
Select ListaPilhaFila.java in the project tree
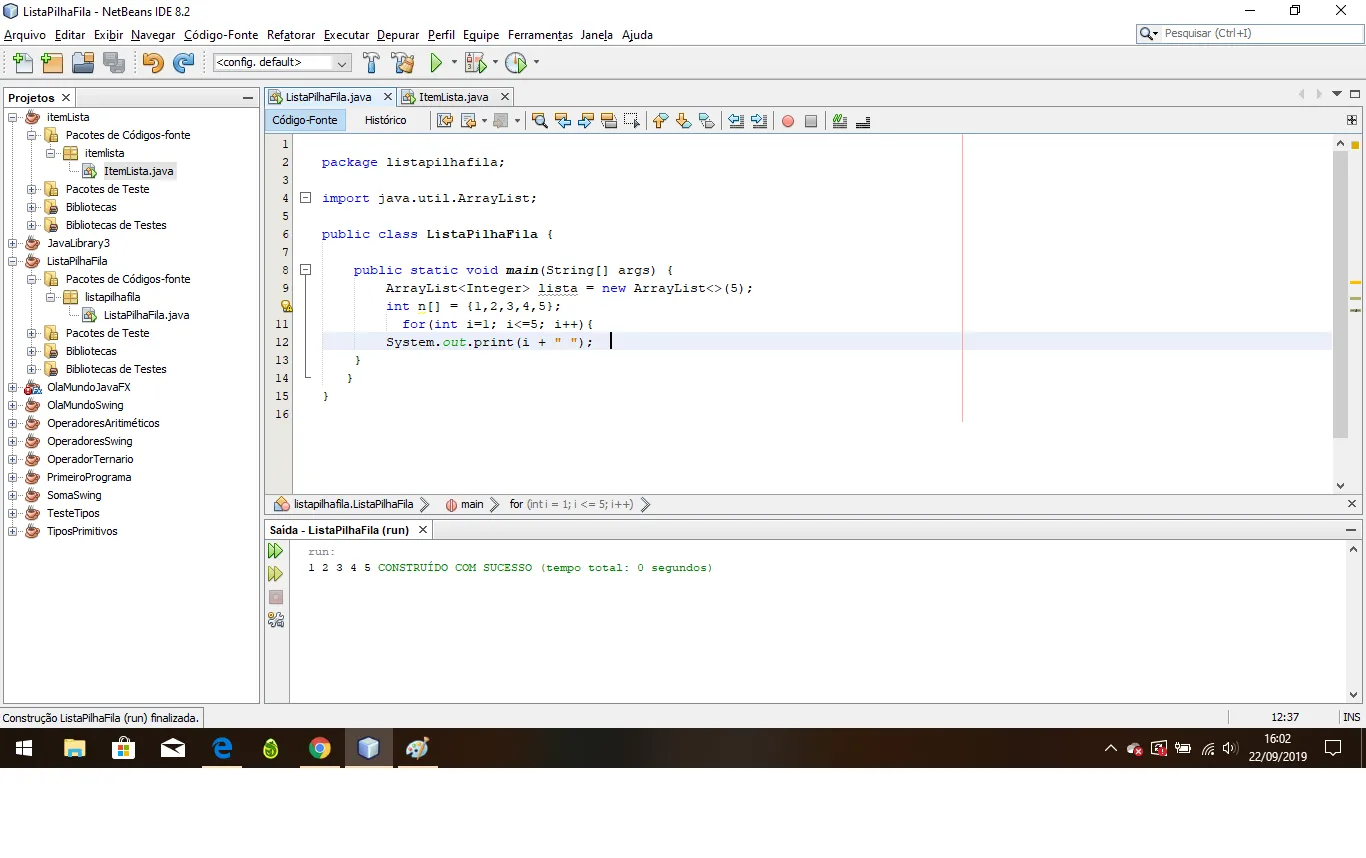pos(146,315)
